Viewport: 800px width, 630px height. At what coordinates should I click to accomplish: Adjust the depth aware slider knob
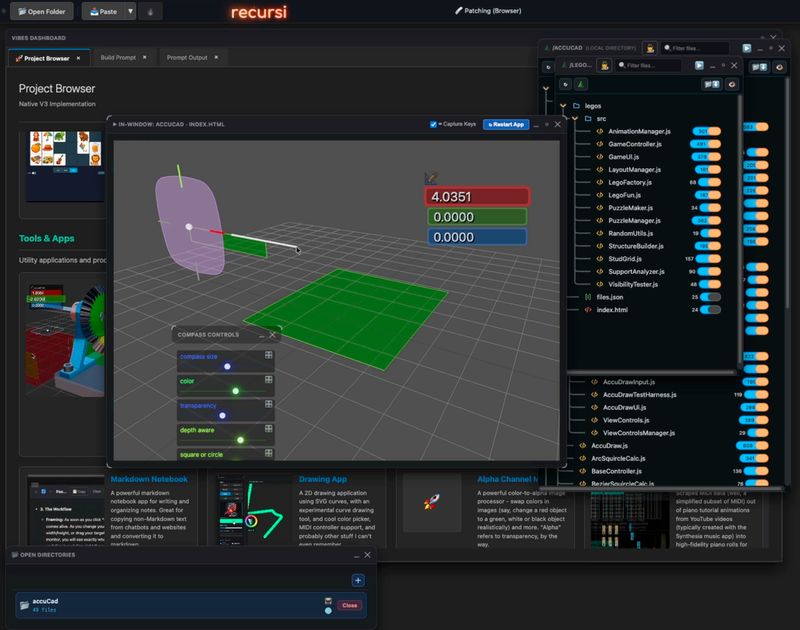(240, 440)
